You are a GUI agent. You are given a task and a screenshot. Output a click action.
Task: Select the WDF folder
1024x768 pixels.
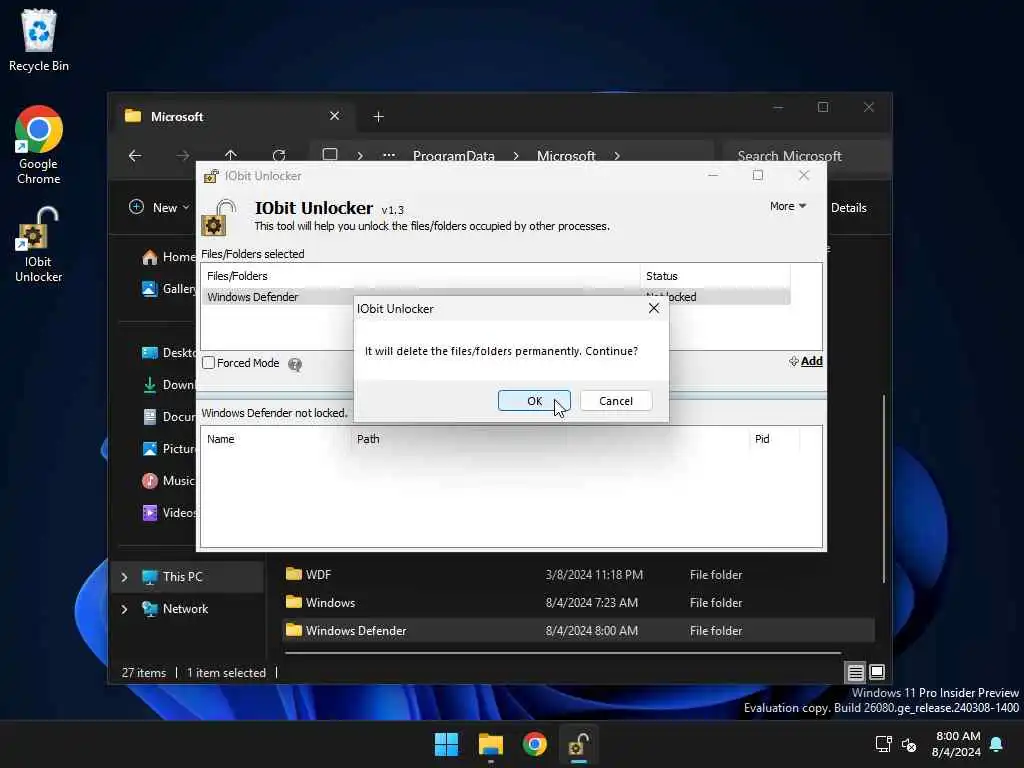click(x=579, y=575)
